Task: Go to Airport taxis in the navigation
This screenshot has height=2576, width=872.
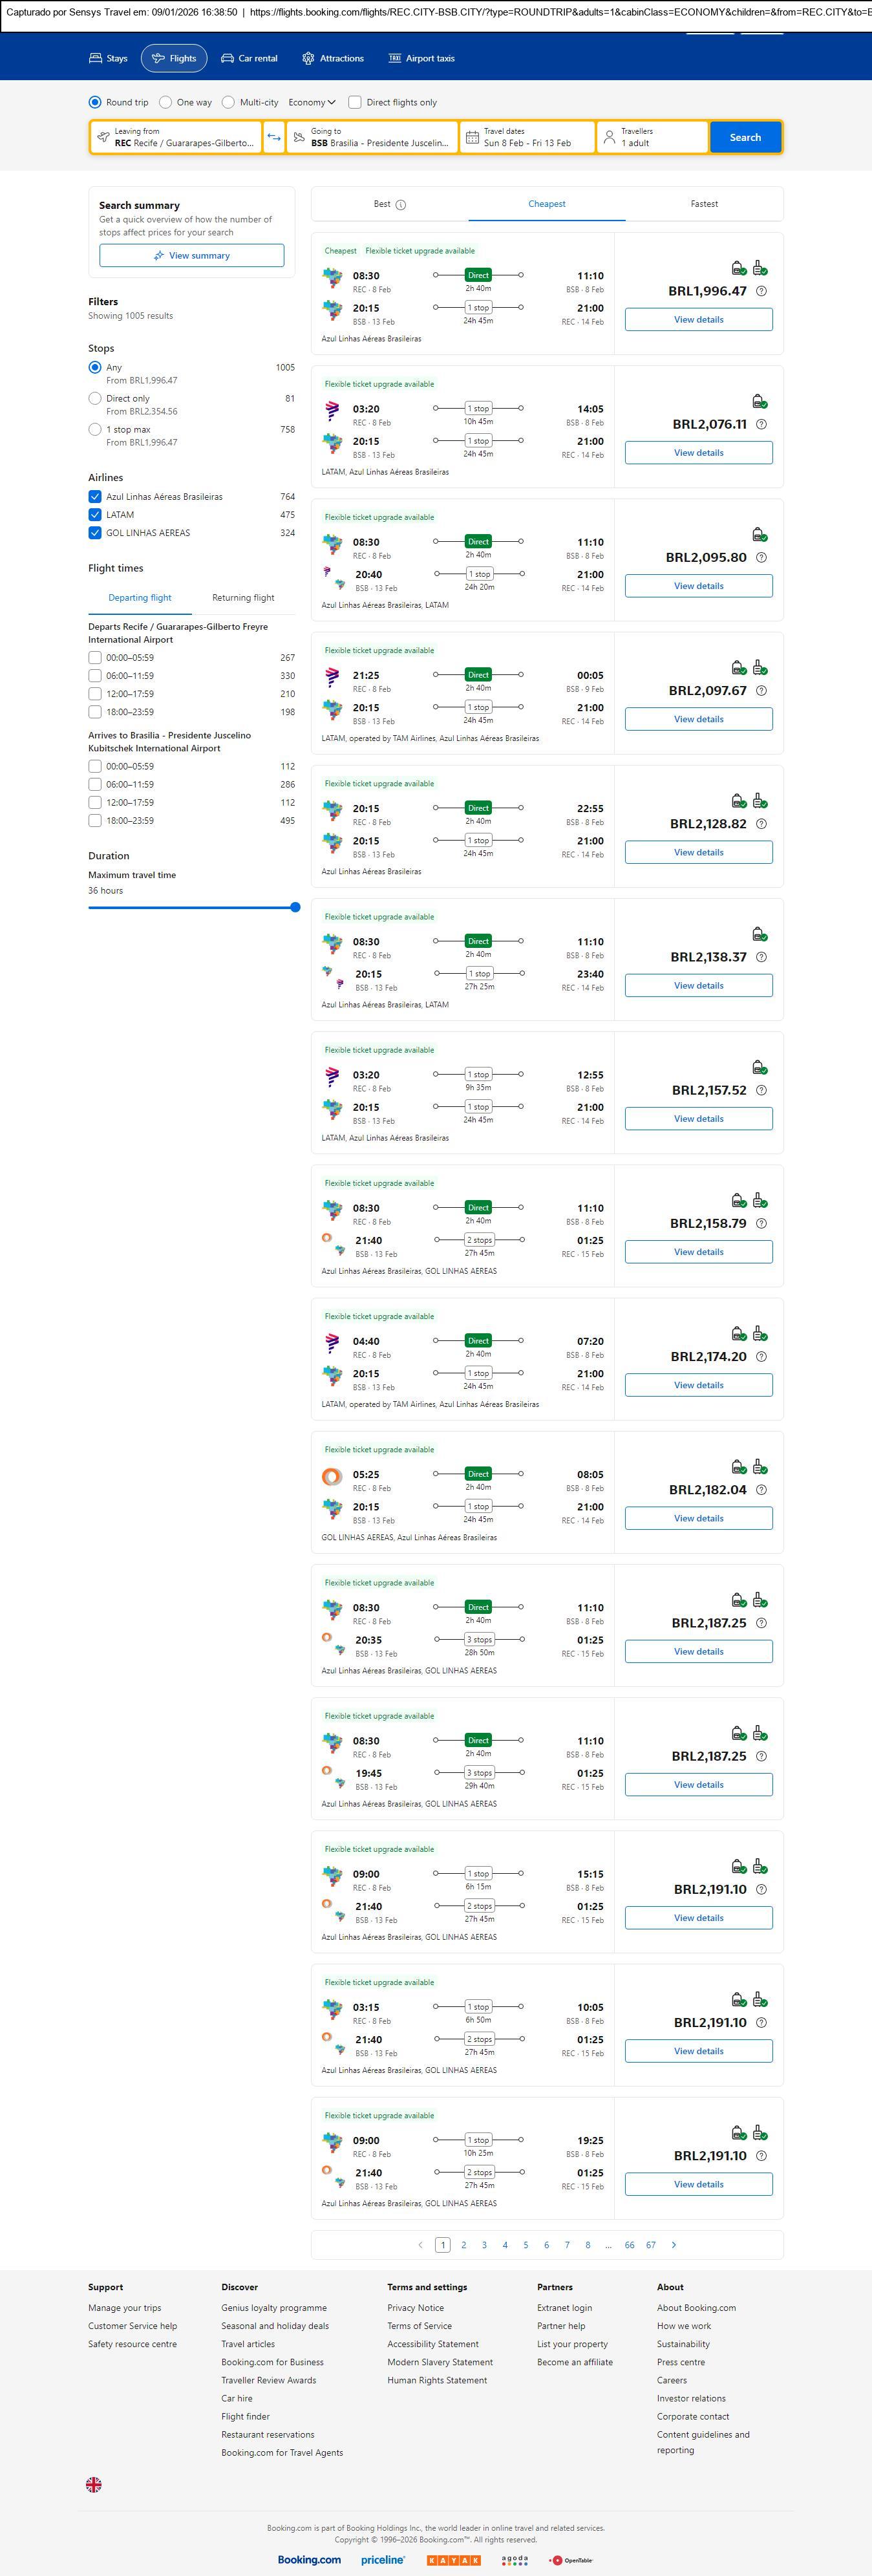Action: 421,58
